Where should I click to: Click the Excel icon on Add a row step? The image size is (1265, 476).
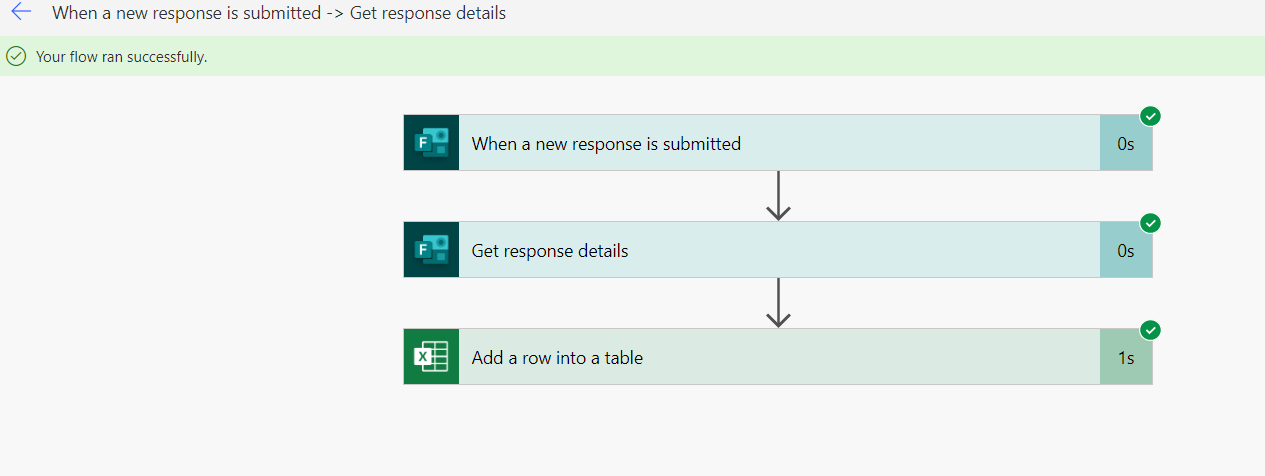point(431,357)
